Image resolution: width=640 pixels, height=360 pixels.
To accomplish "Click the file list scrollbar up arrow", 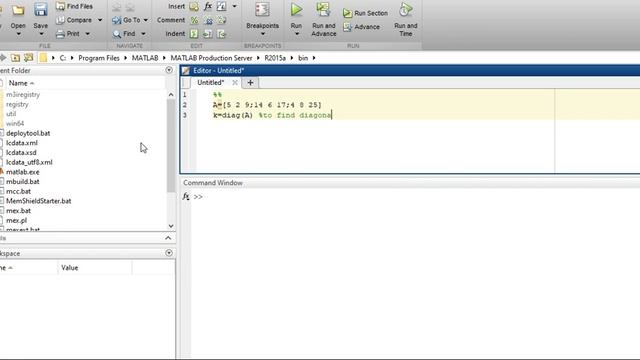I will point(171,94).
